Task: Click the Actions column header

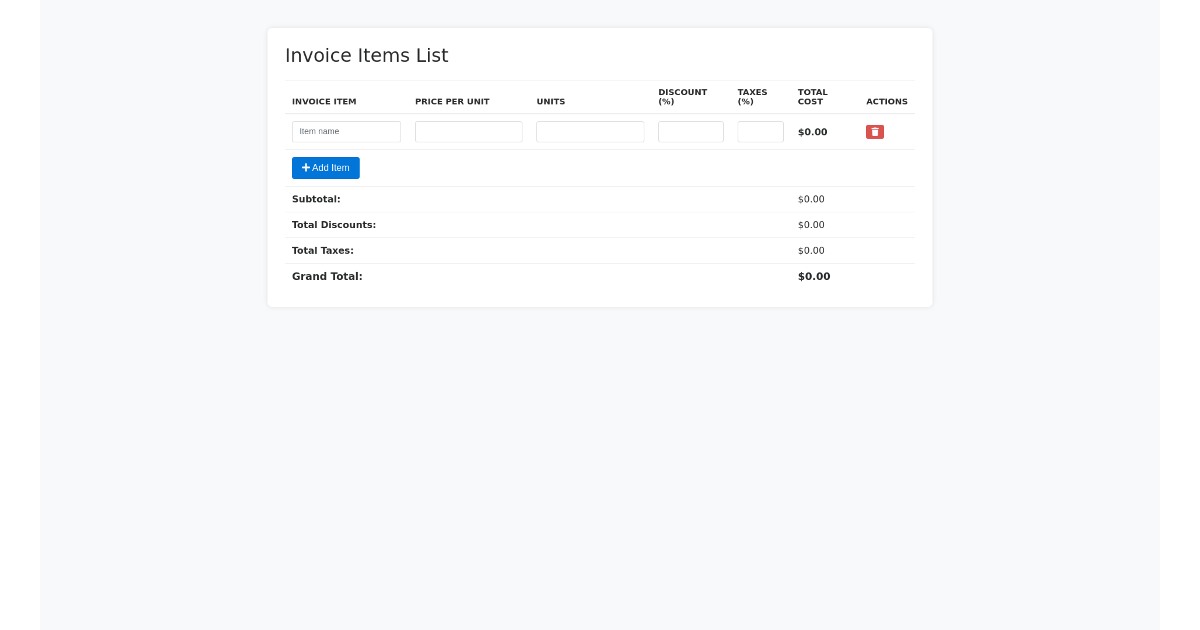Action: tap(886, 102)
